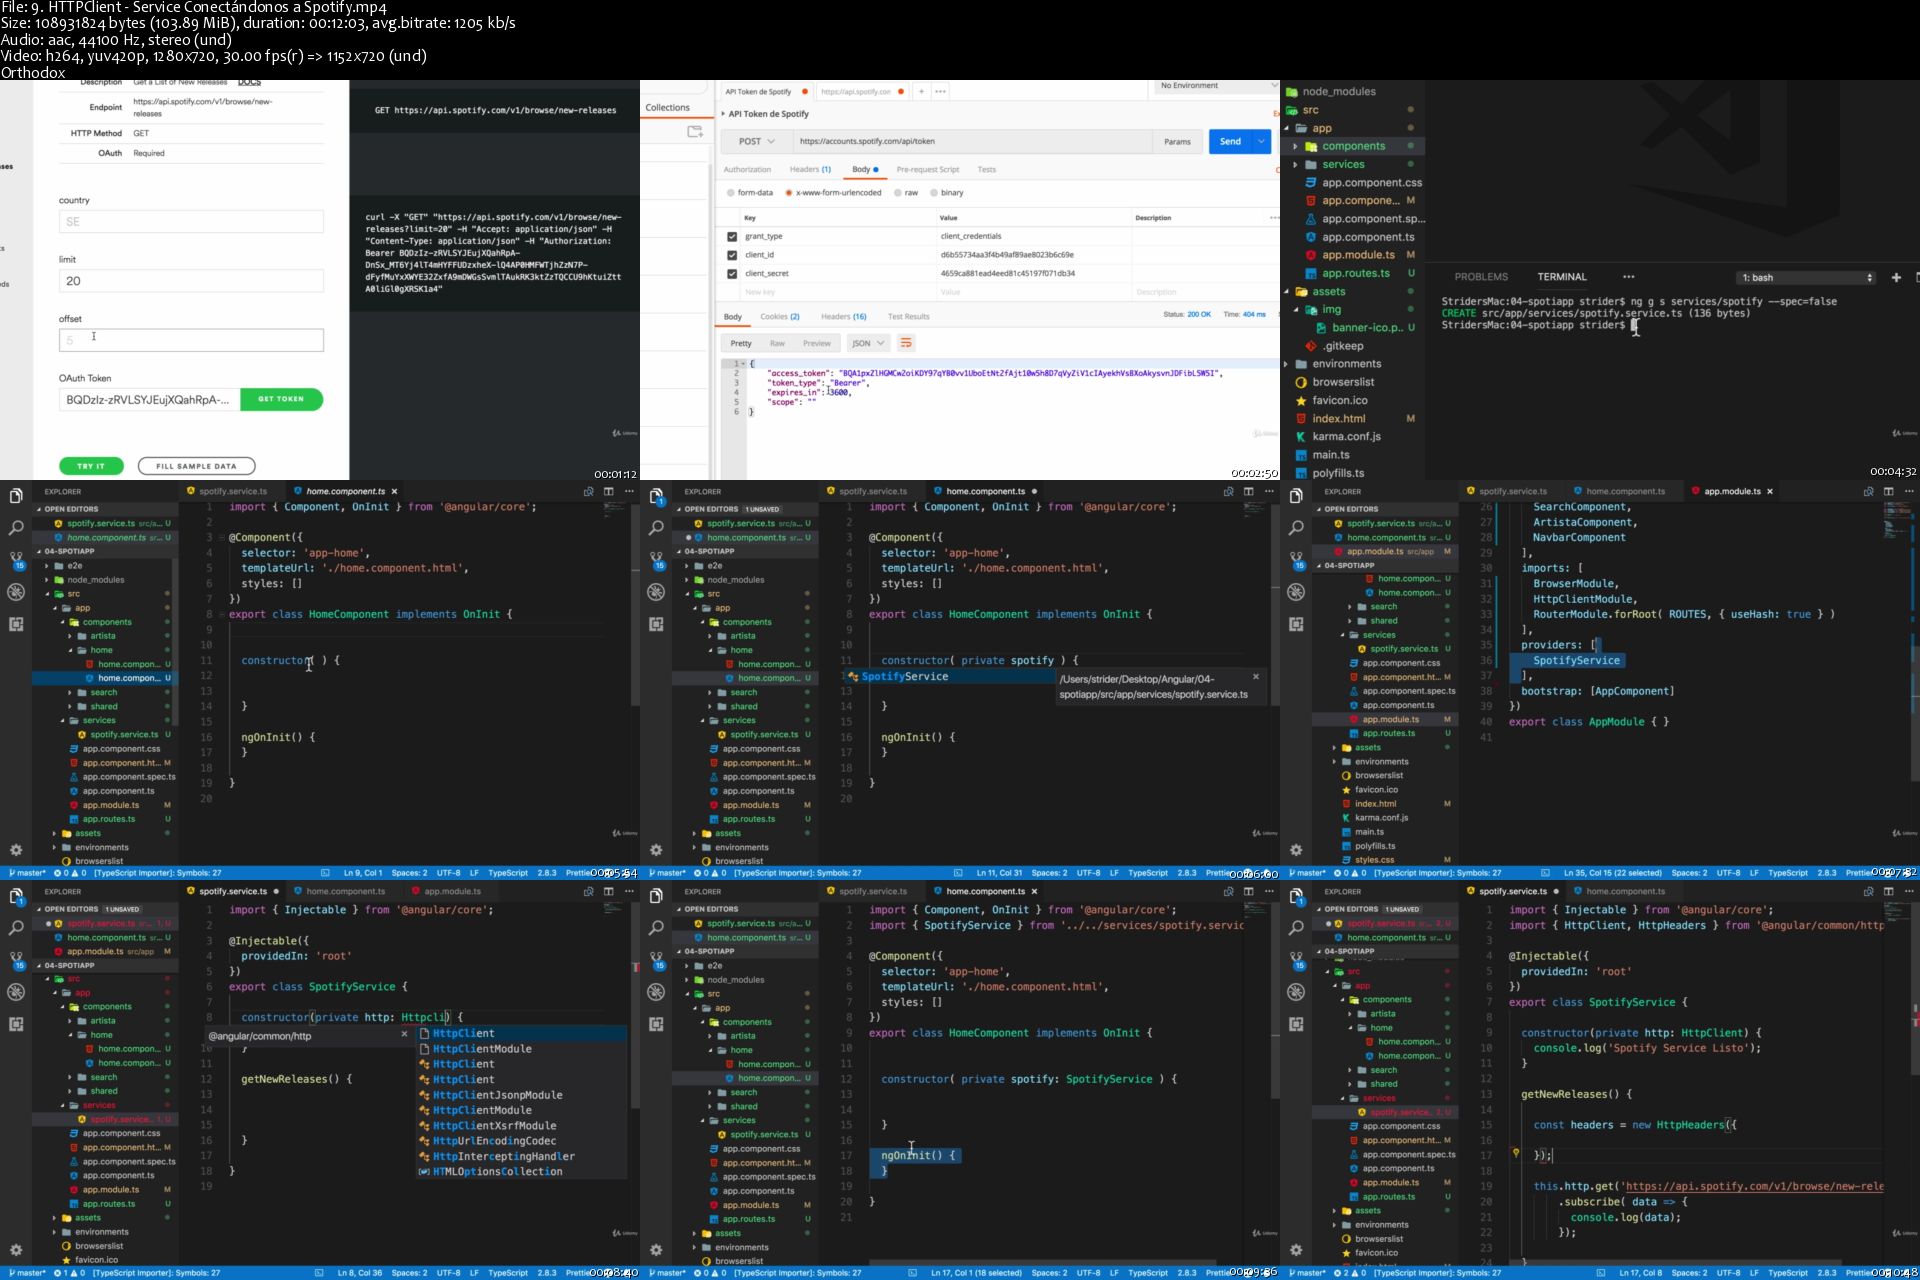Open the Test Results response tab

pos(908,317)
